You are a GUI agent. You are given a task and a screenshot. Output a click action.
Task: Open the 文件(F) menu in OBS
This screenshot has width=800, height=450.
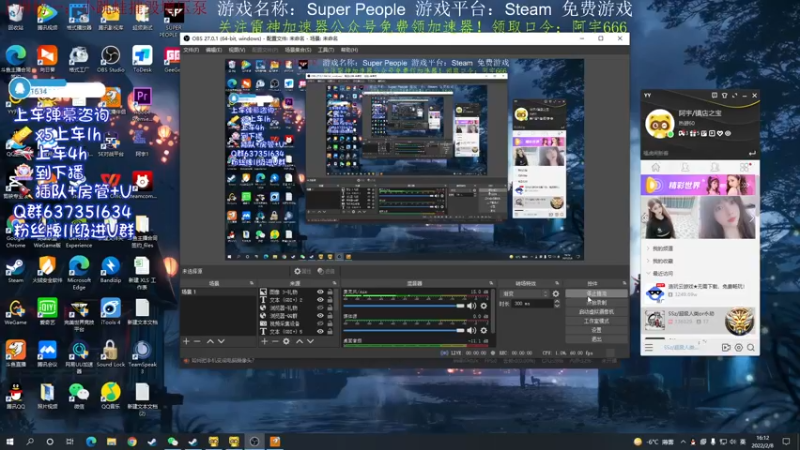click(191, 50)
